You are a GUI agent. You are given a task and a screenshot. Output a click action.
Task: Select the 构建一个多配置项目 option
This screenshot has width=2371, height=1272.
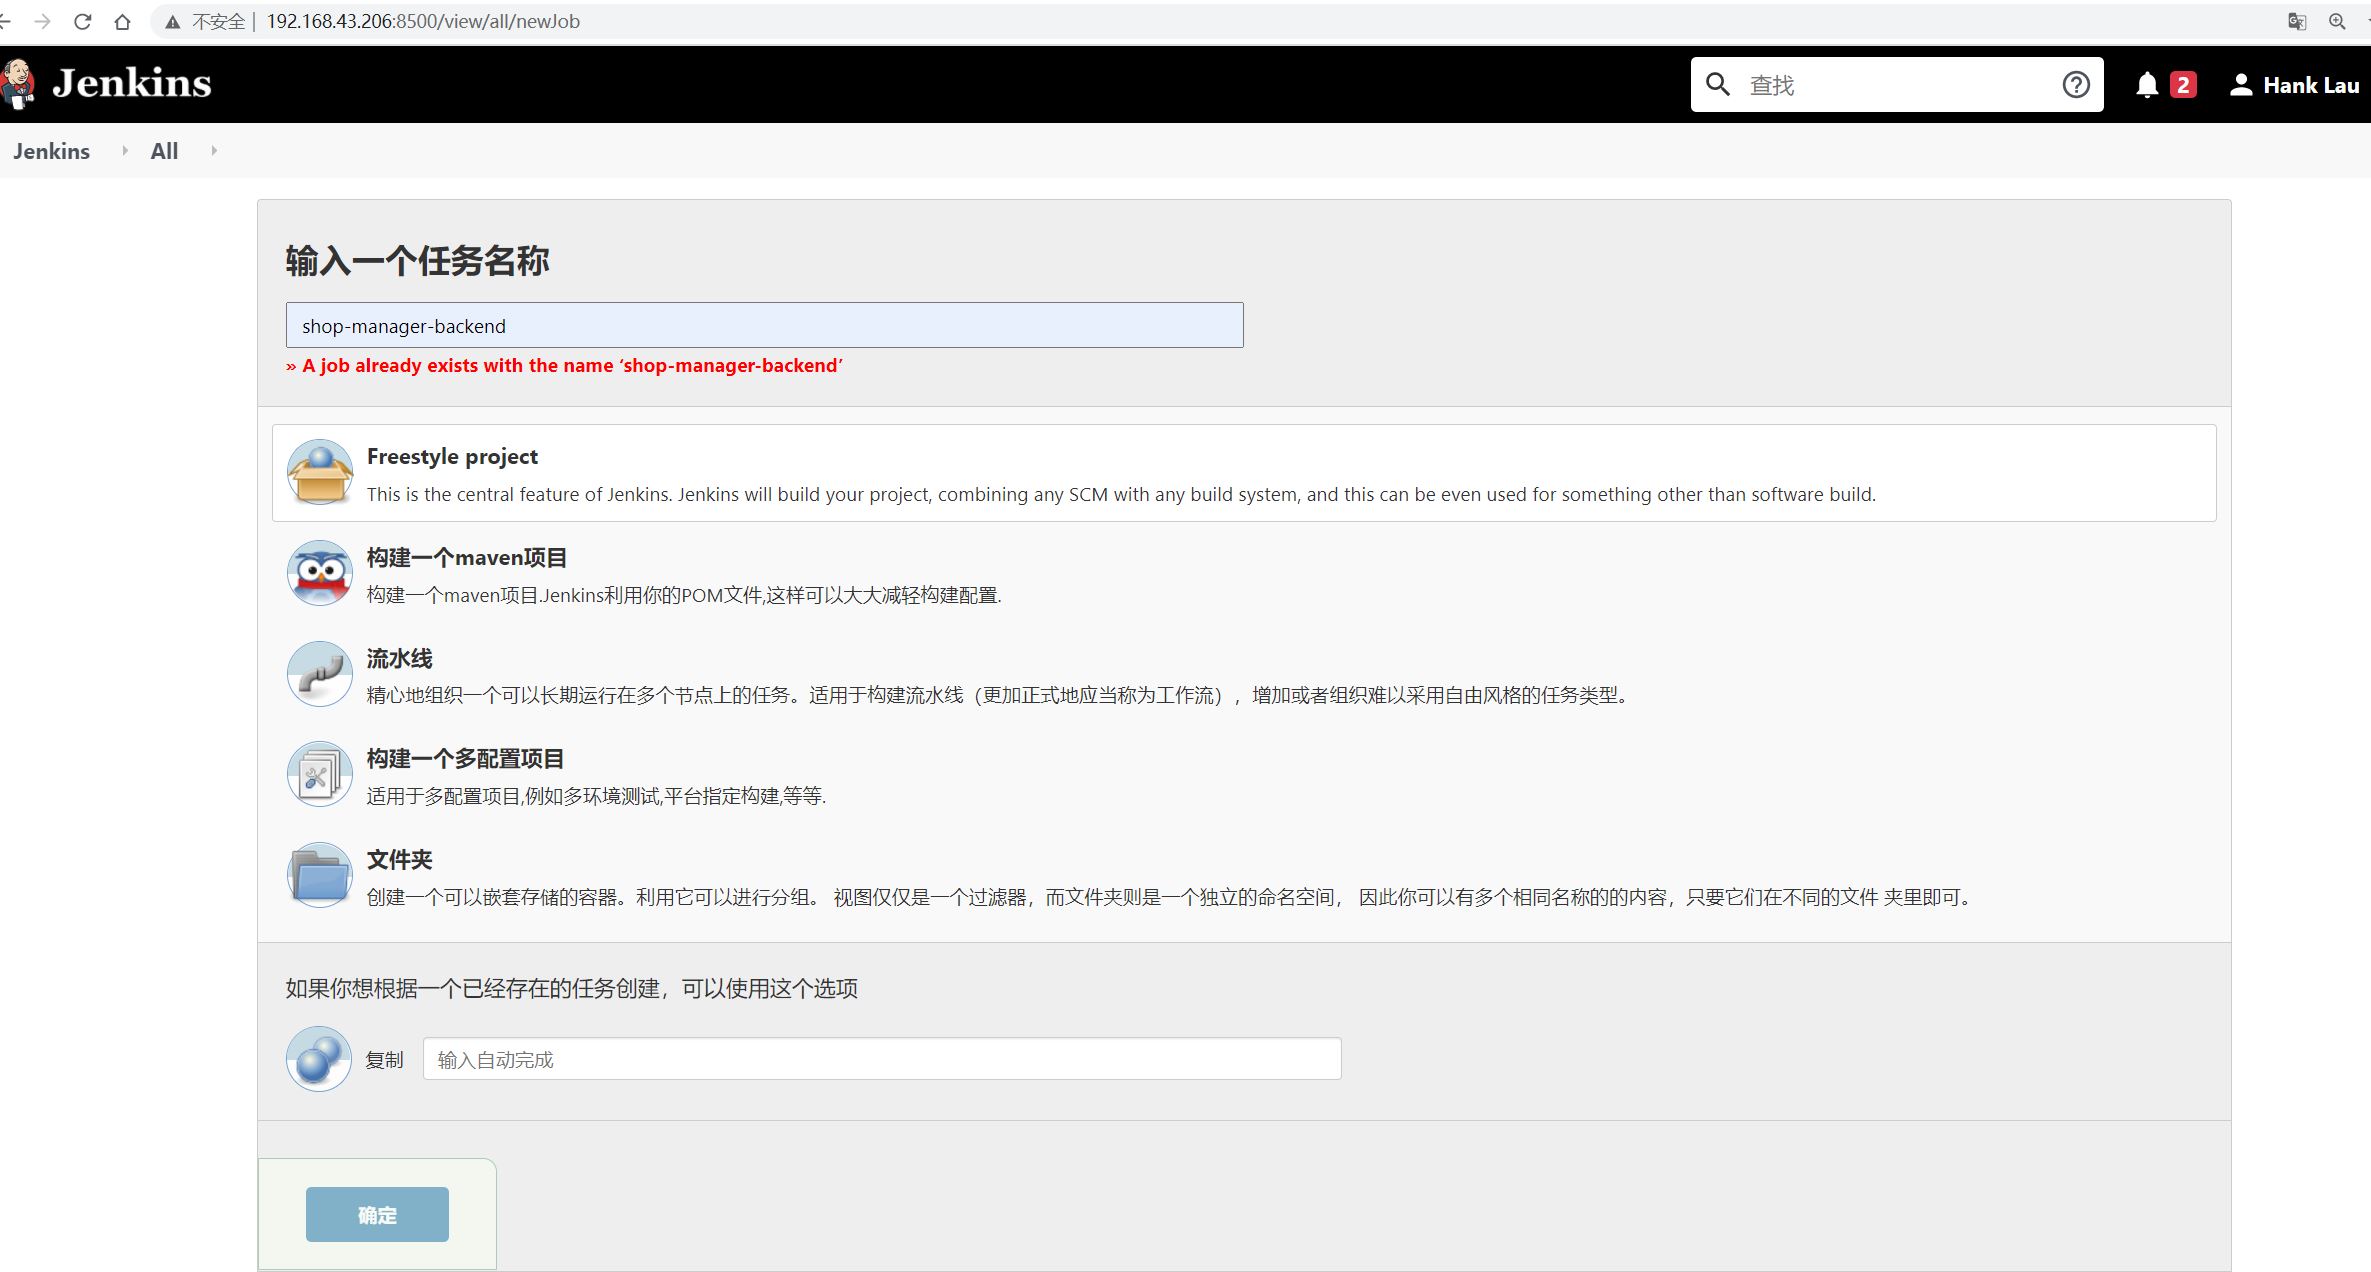[465, 758]
